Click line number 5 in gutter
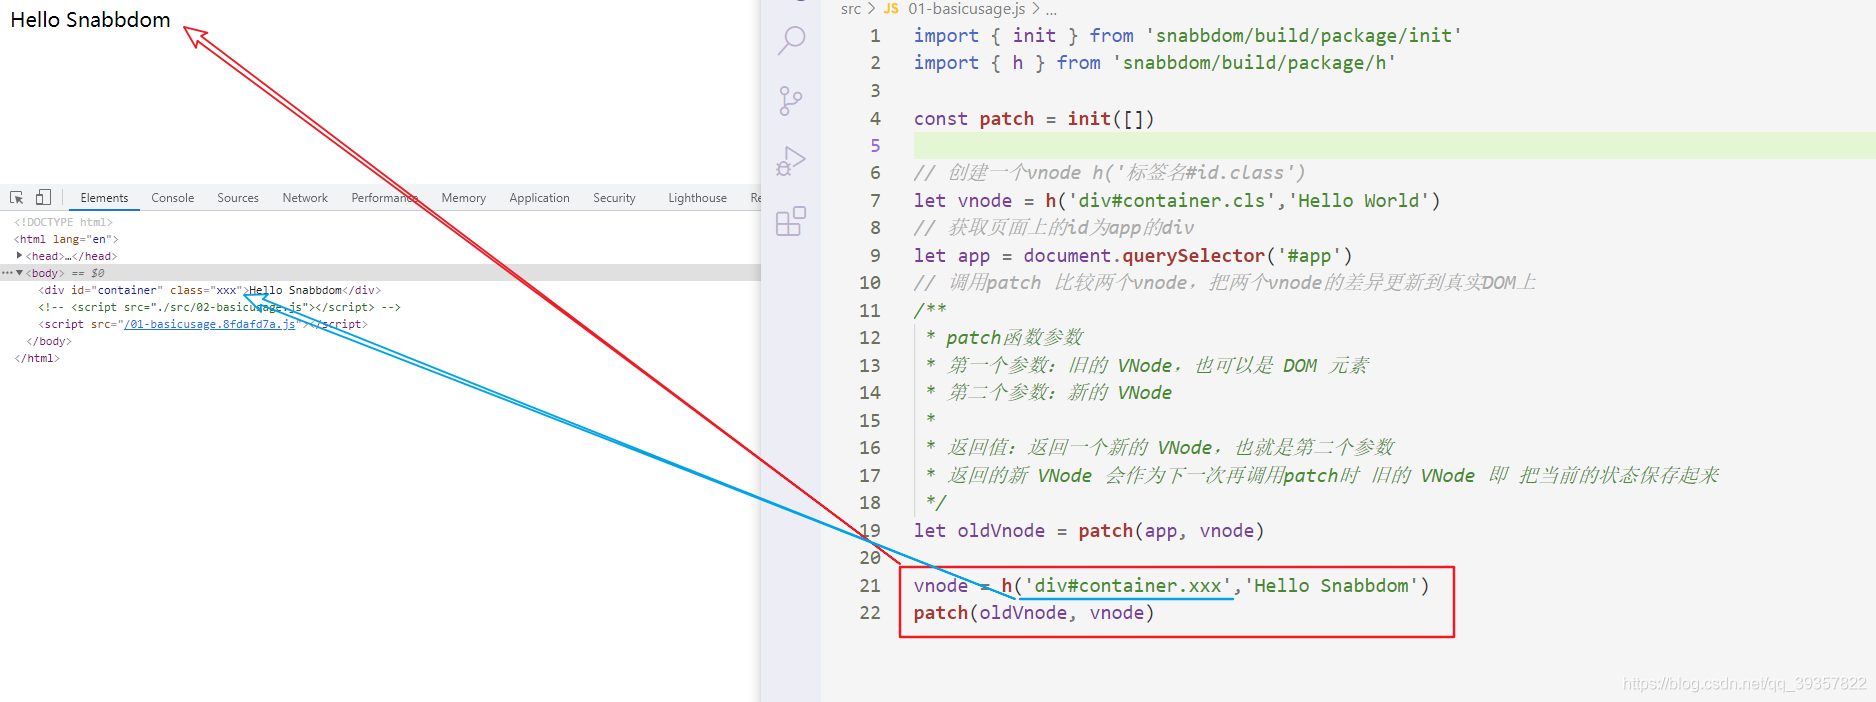The height and width of the screenshot is (702, 1876). click(x=875, y=146)
